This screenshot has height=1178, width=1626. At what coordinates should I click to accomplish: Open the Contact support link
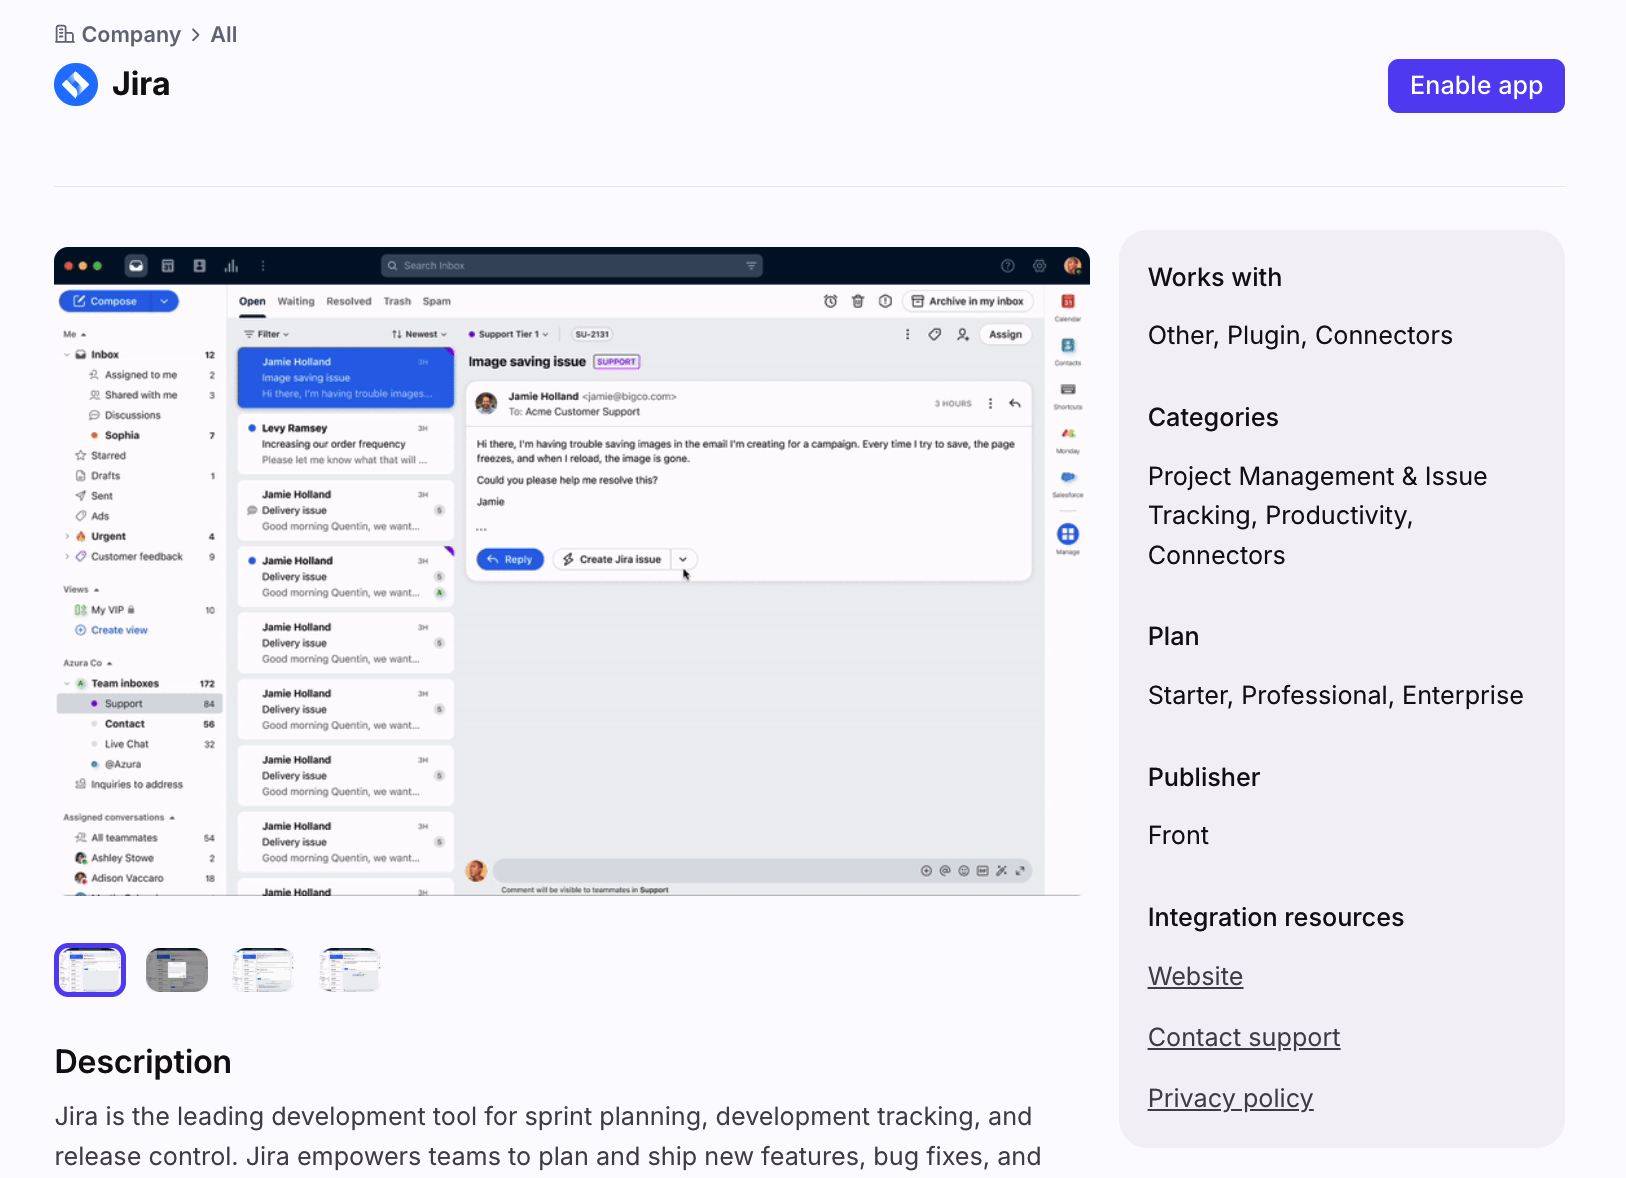click(x=1244, y=1038)
